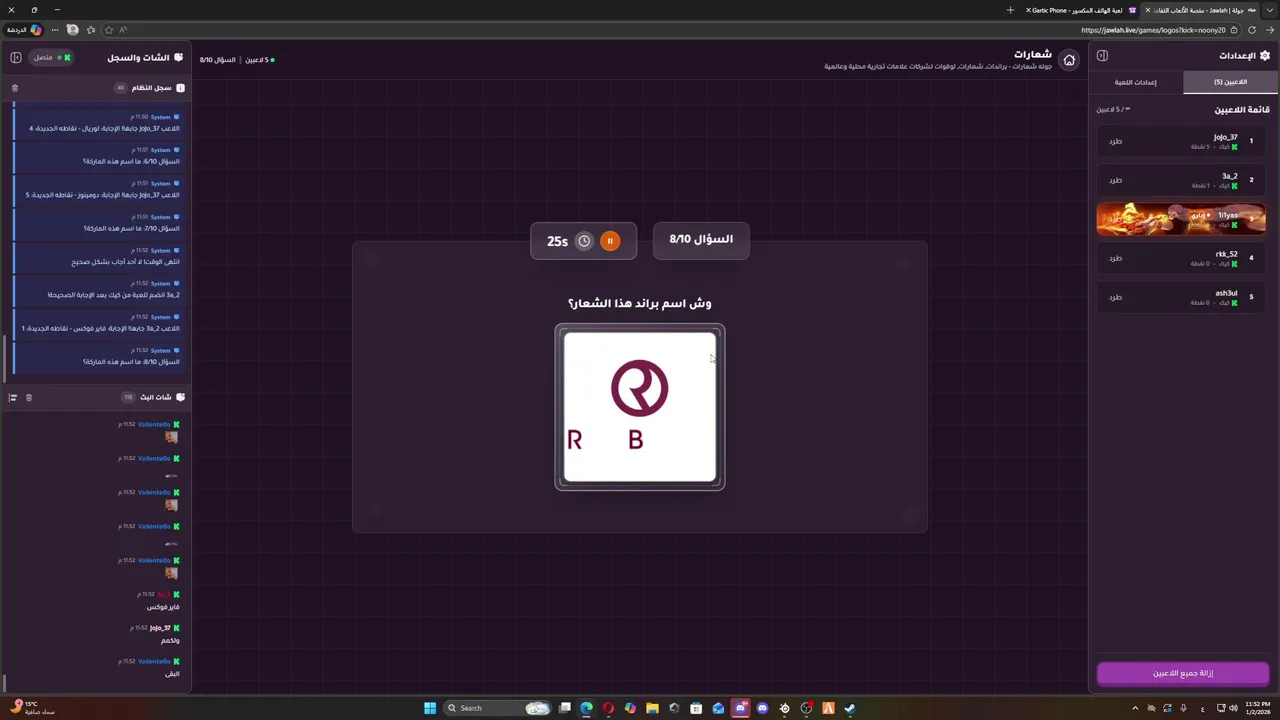The width and height of the screenshot is (1280, 720).
Task: Click the قائمة اللاعبين heading
Action: tap(1242, 109)
